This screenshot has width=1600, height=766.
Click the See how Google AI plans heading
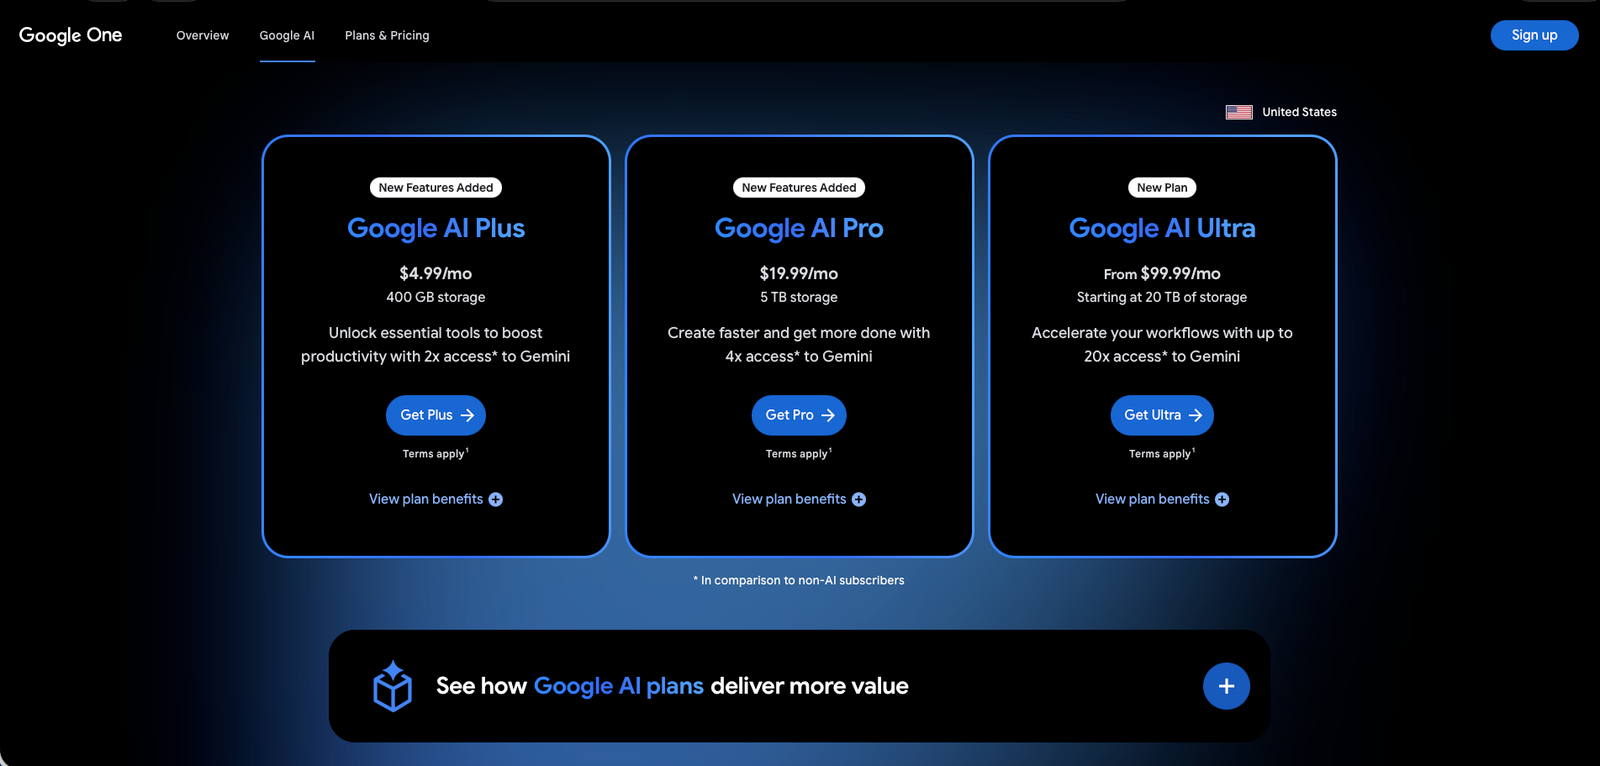[x=672, y=686]
